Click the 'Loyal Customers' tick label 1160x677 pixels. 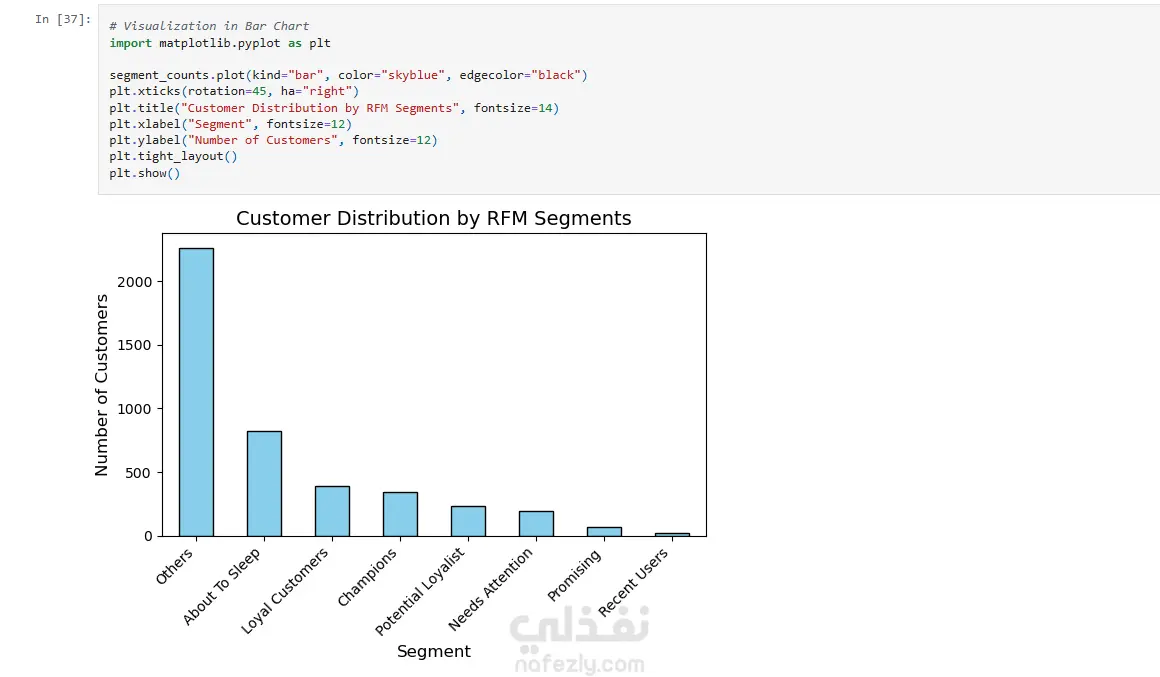click(285, 591)
